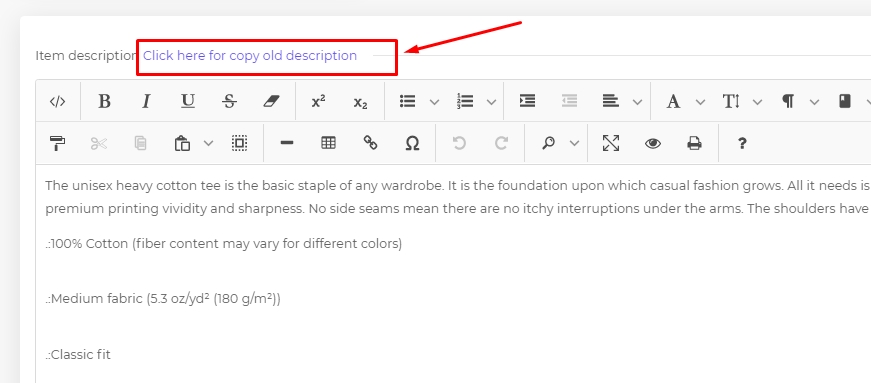Apply superscript formatting
Viewport: 871px width, 383px height.
pos(318,101)
